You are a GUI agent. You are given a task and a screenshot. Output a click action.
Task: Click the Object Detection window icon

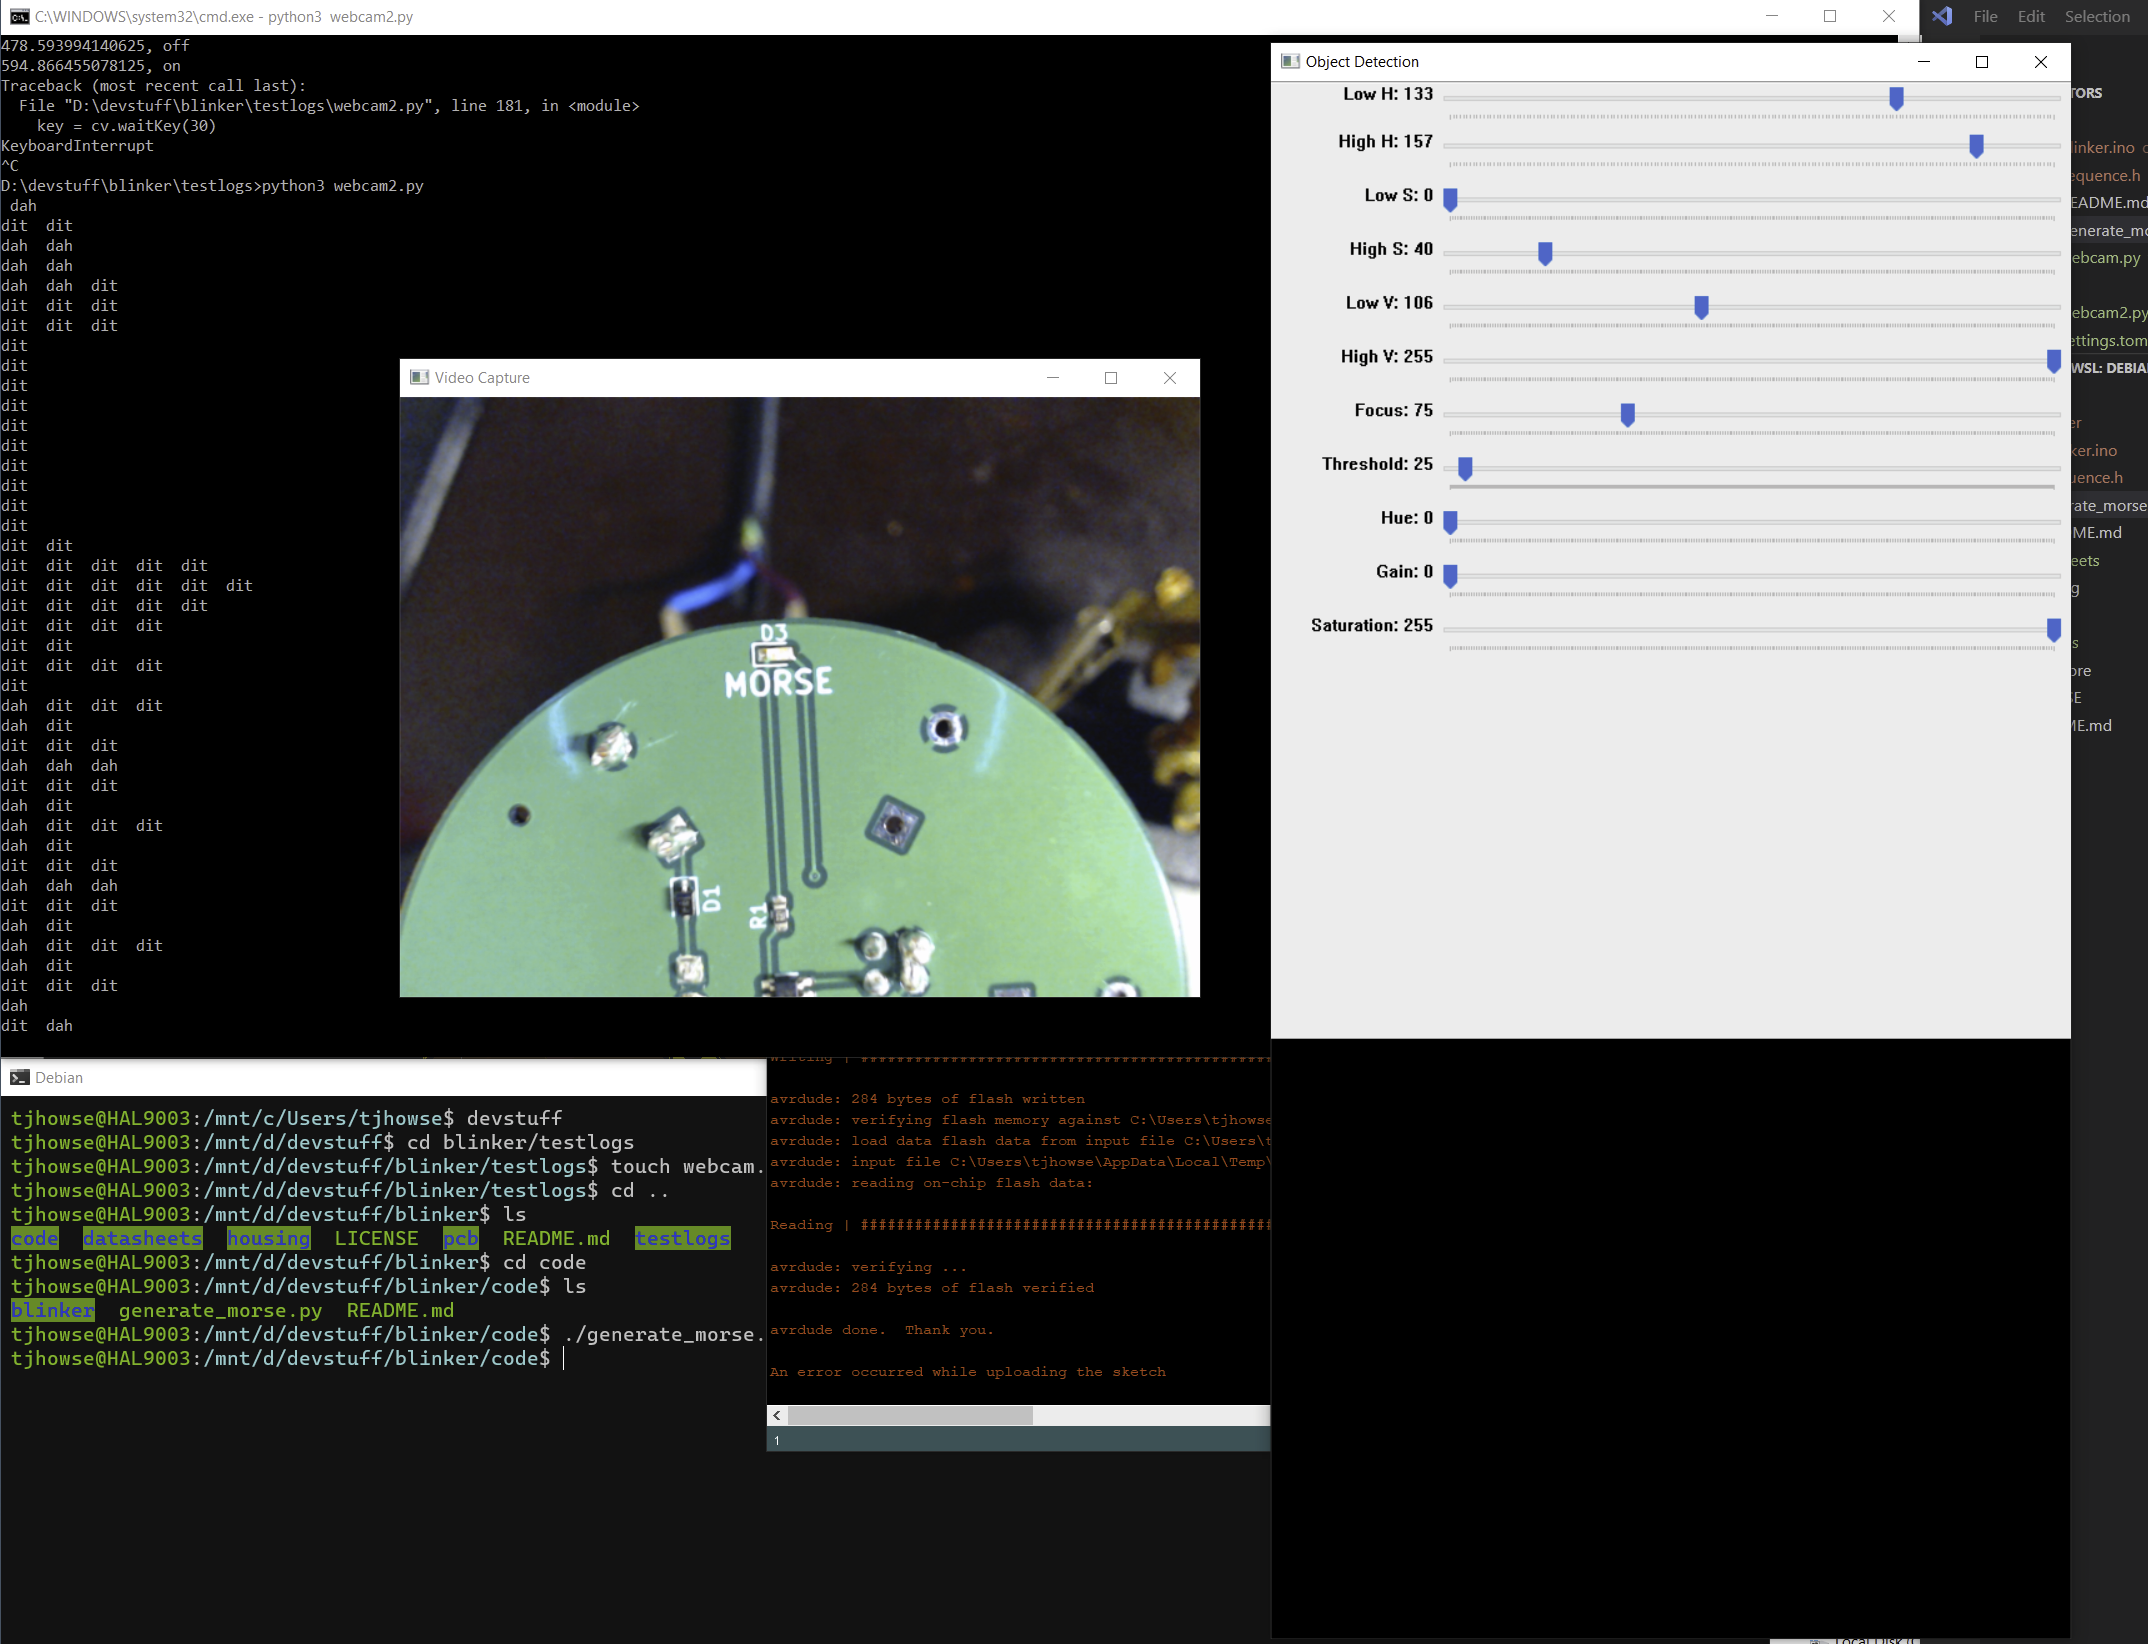(x=1290, y=61)
